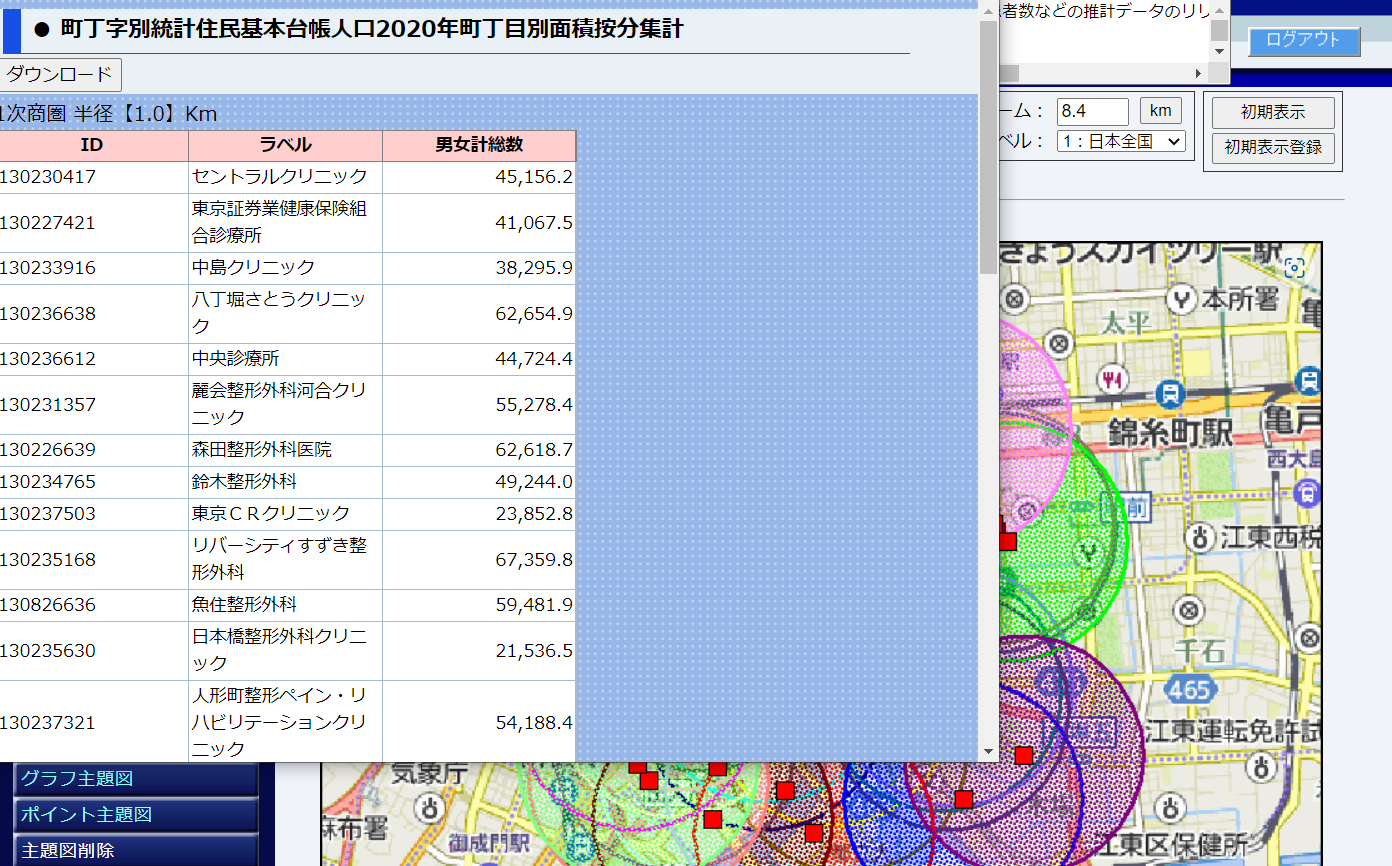This screenshot has width=1392, height=866.
Task: Click the icon below 江東運転免許 label
Action: click(x=1262, y=767)
